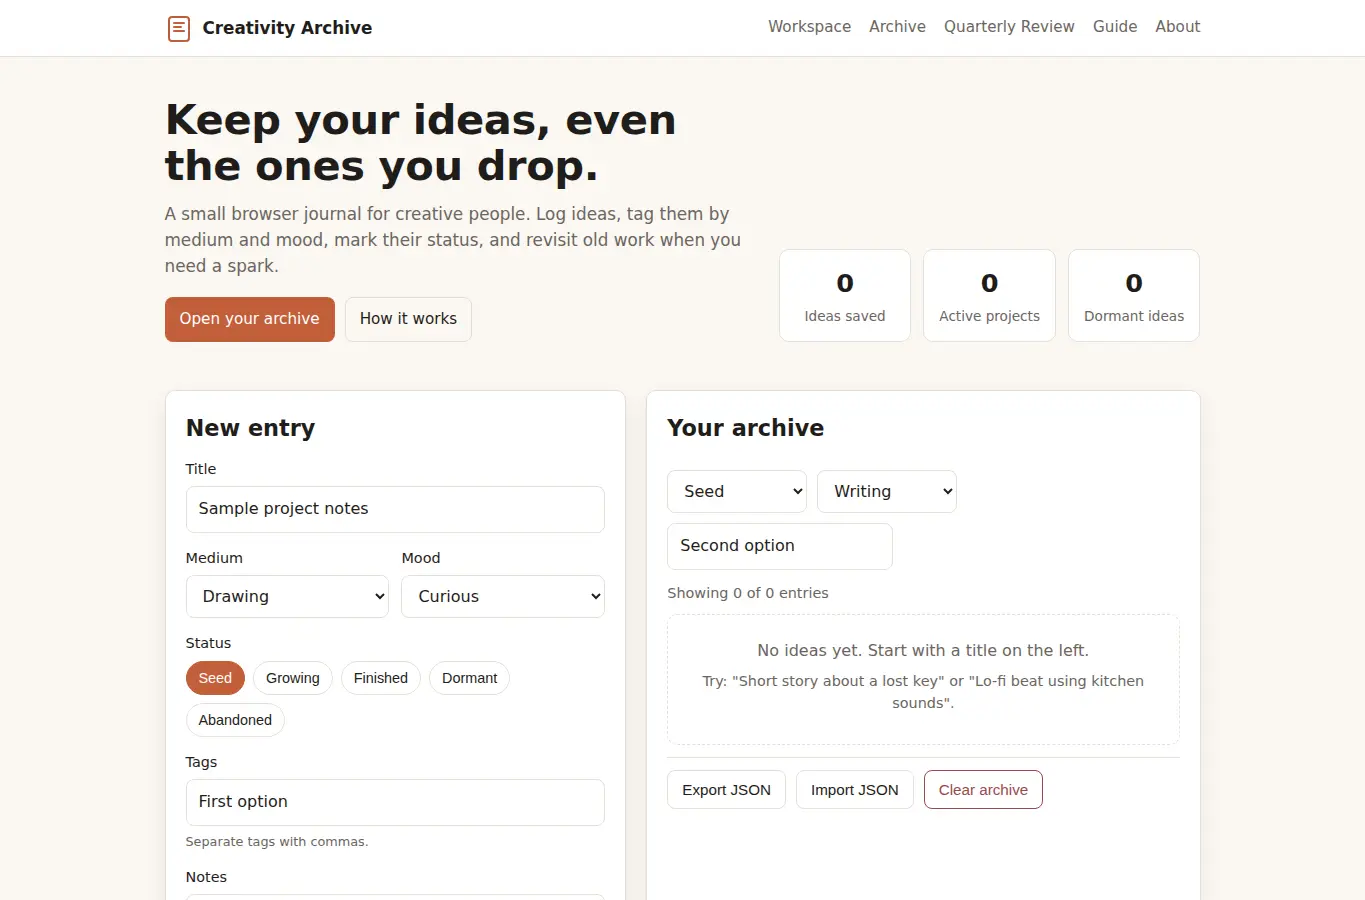The width and height of the screenshot is (1365, 900).
Task: Open the archive status filter showing Seed
Action: tap(737, 492)
